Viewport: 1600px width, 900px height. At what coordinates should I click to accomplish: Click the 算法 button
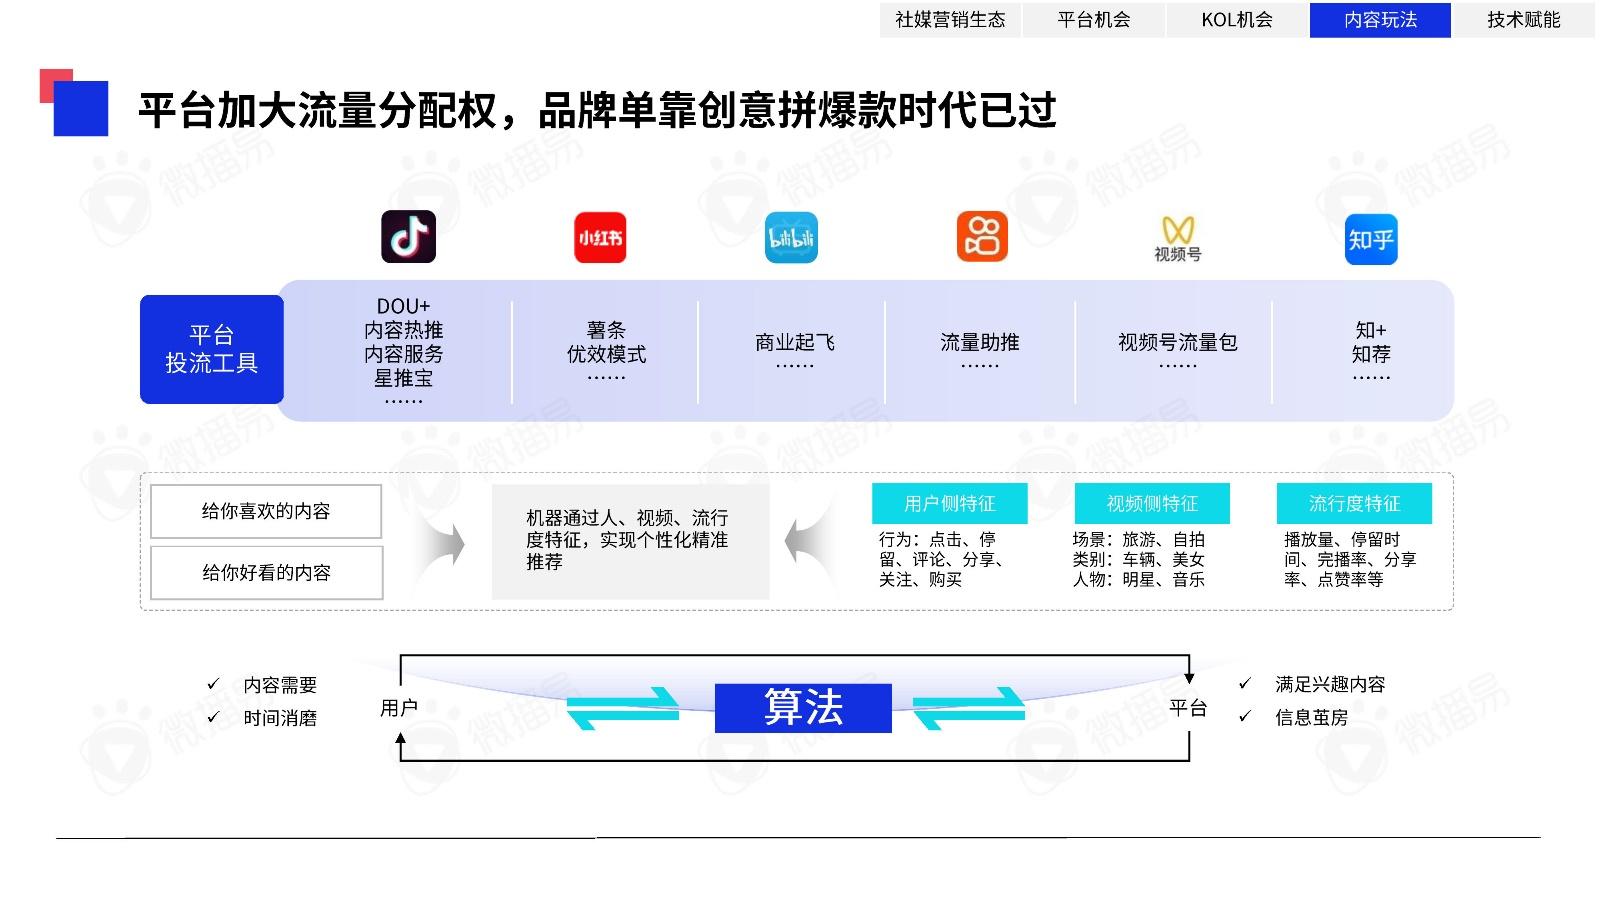tap(802, 707)
